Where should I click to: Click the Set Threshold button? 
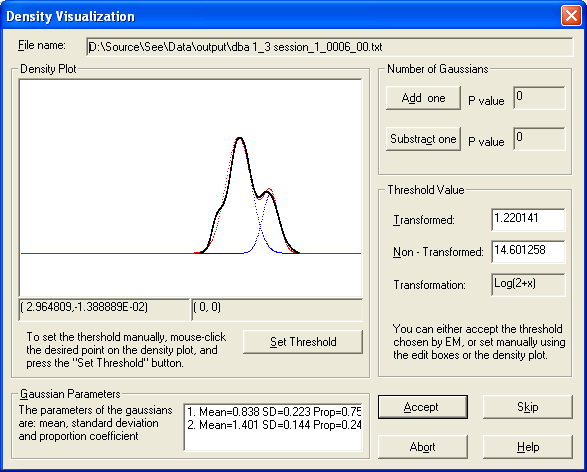click(x=303, y=342)
